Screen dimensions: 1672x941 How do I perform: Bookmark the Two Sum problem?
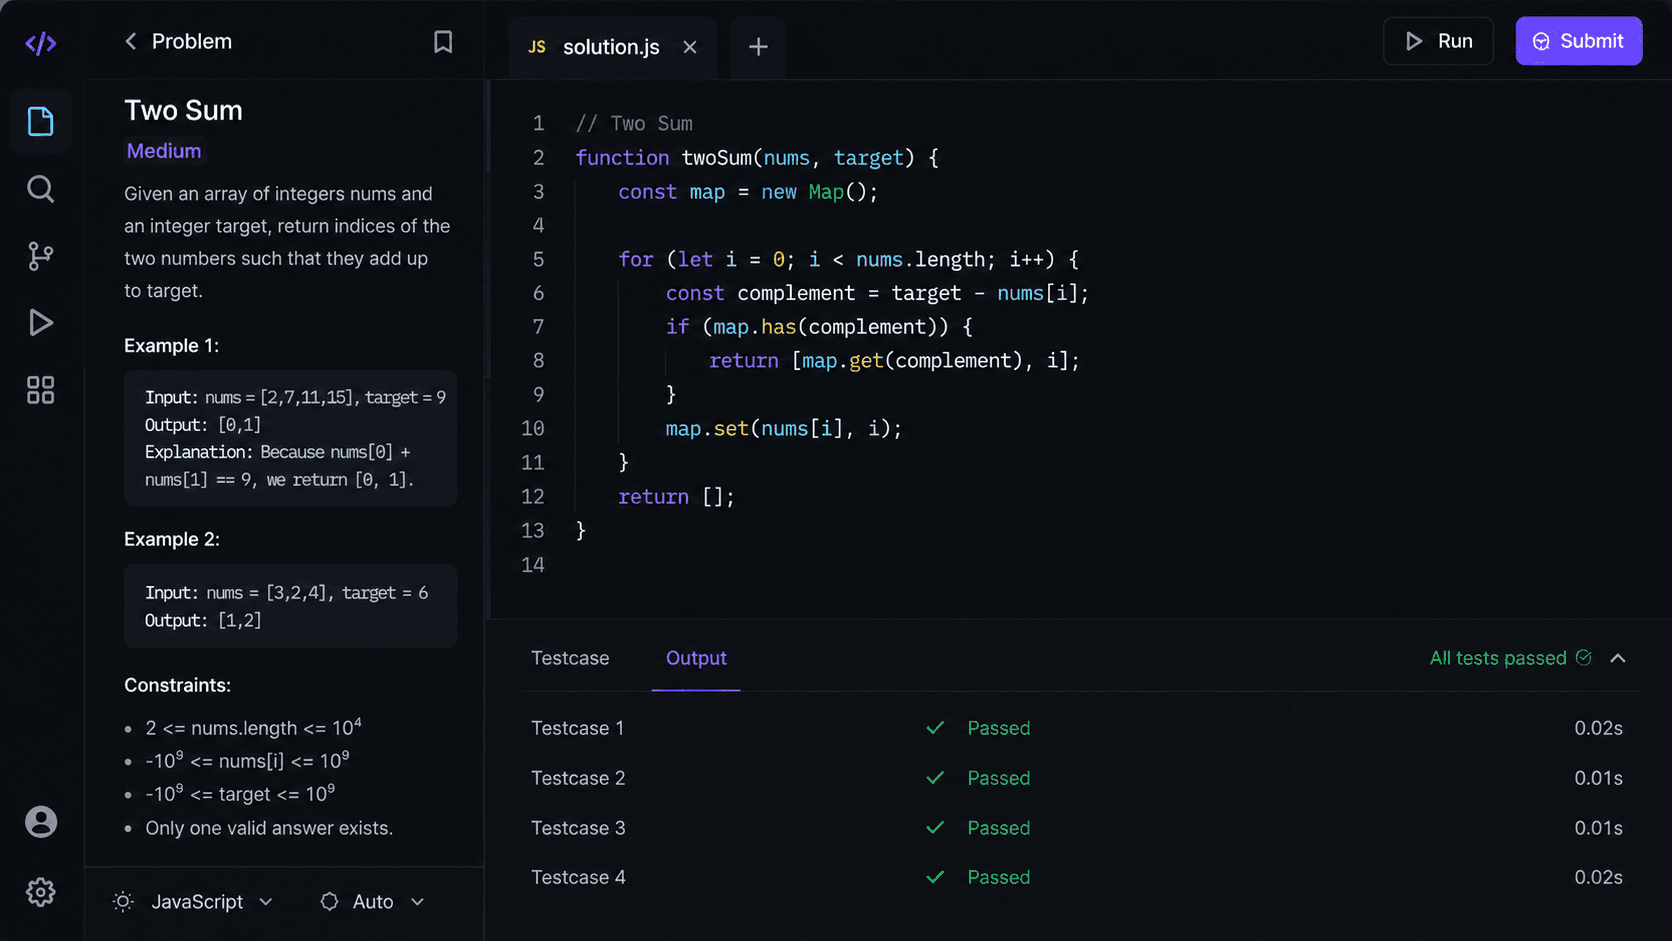coord(443,41)
